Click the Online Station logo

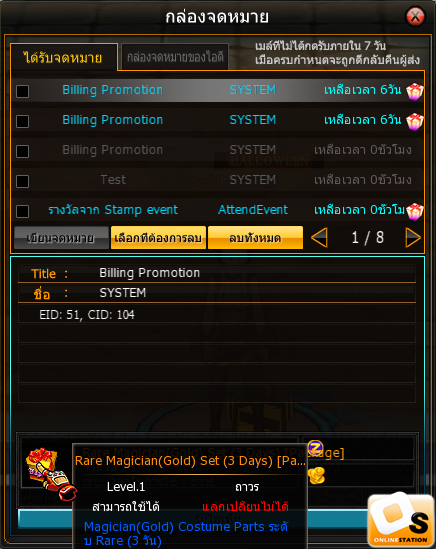401,519
